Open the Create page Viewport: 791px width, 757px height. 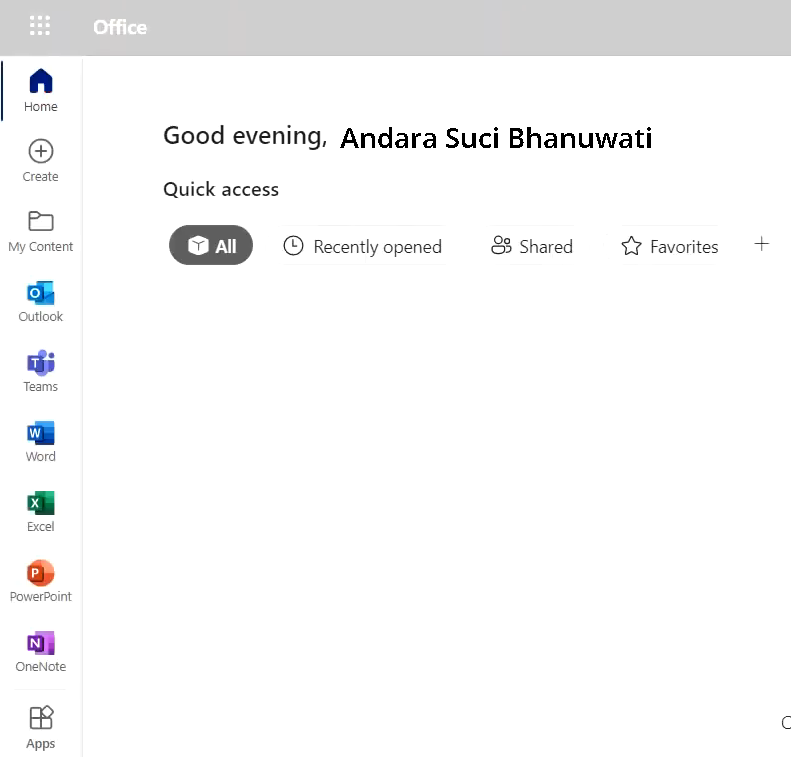coord(41,160)
